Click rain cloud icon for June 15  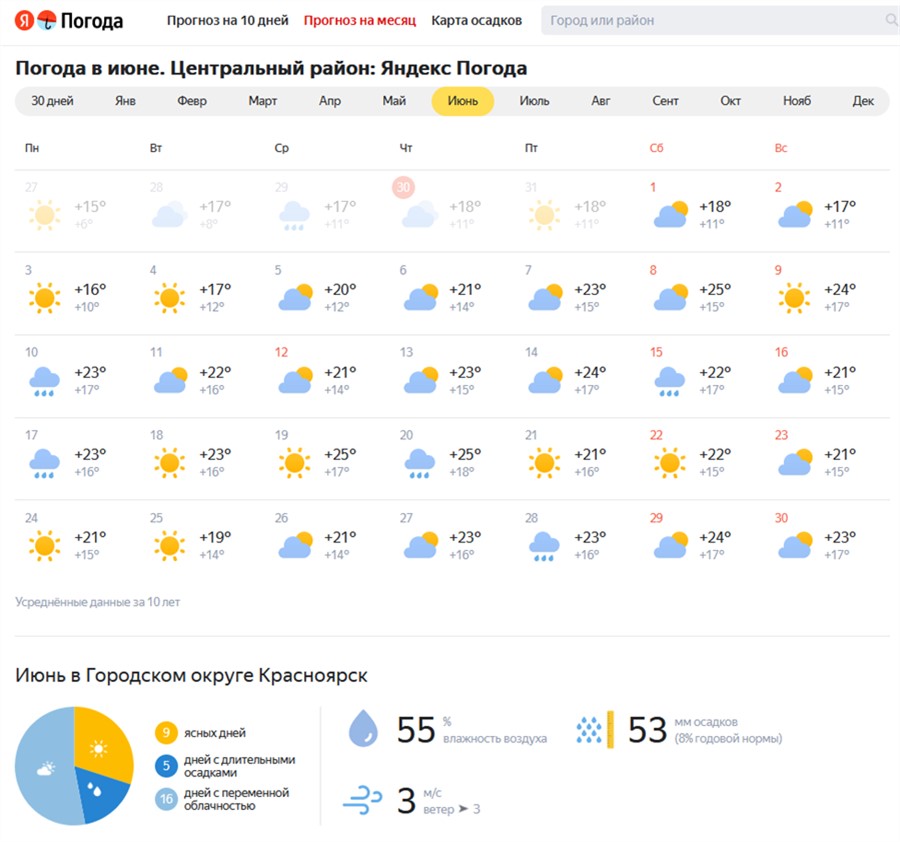[669, 382]
